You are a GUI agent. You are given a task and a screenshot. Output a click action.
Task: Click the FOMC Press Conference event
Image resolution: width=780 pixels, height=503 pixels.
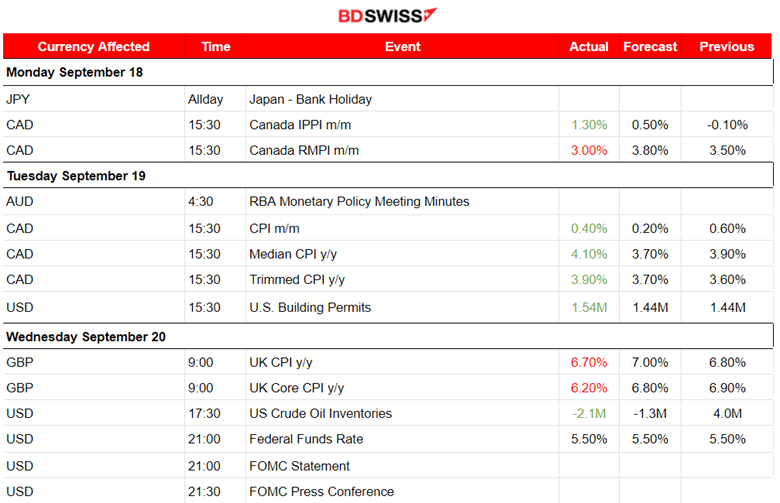[321, 491]
